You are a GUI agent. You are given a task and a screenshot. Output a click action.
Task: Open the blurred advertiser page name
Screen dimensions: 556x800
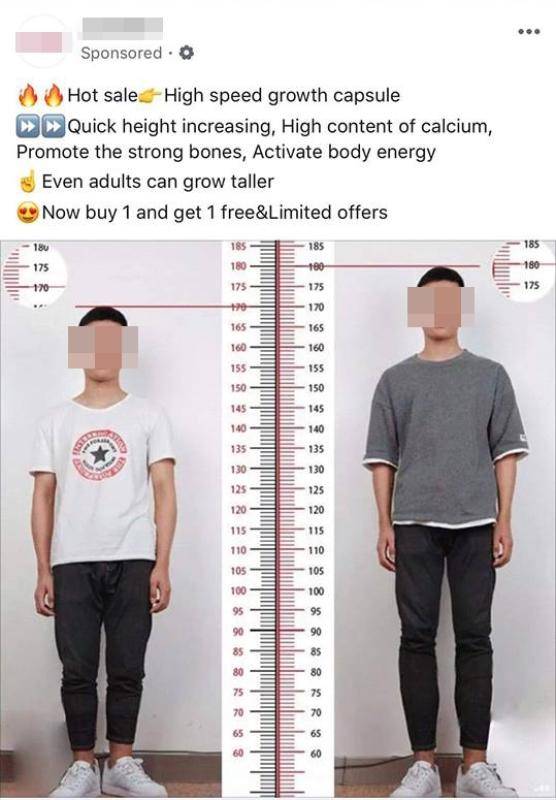tap(122, 29)
